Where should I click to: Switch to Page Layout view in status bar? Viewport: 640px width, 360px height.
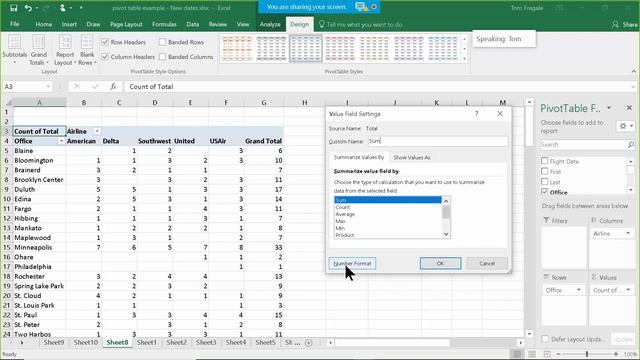(532, 354)
